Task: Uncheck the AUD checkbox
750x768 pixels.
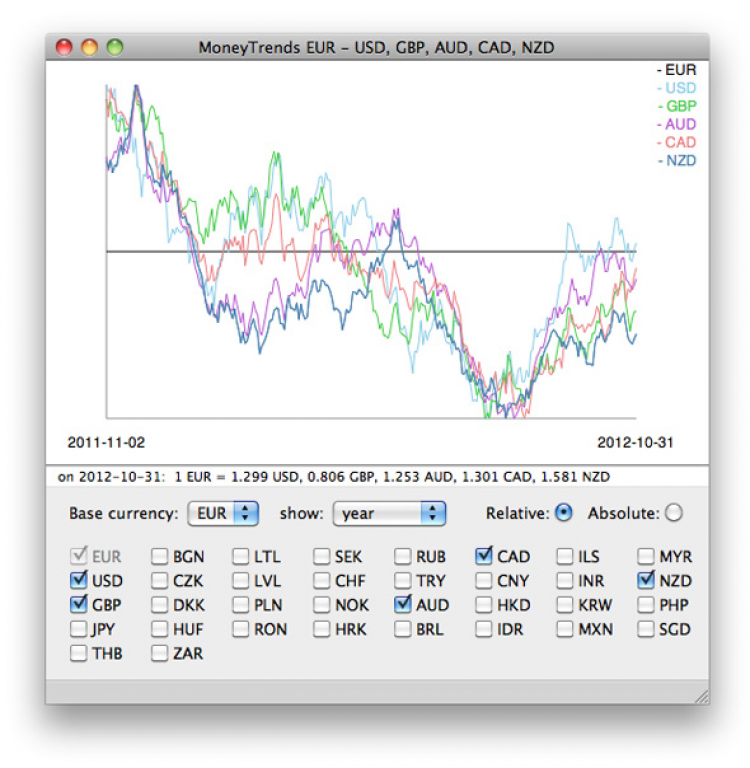Action: (403, 605)
